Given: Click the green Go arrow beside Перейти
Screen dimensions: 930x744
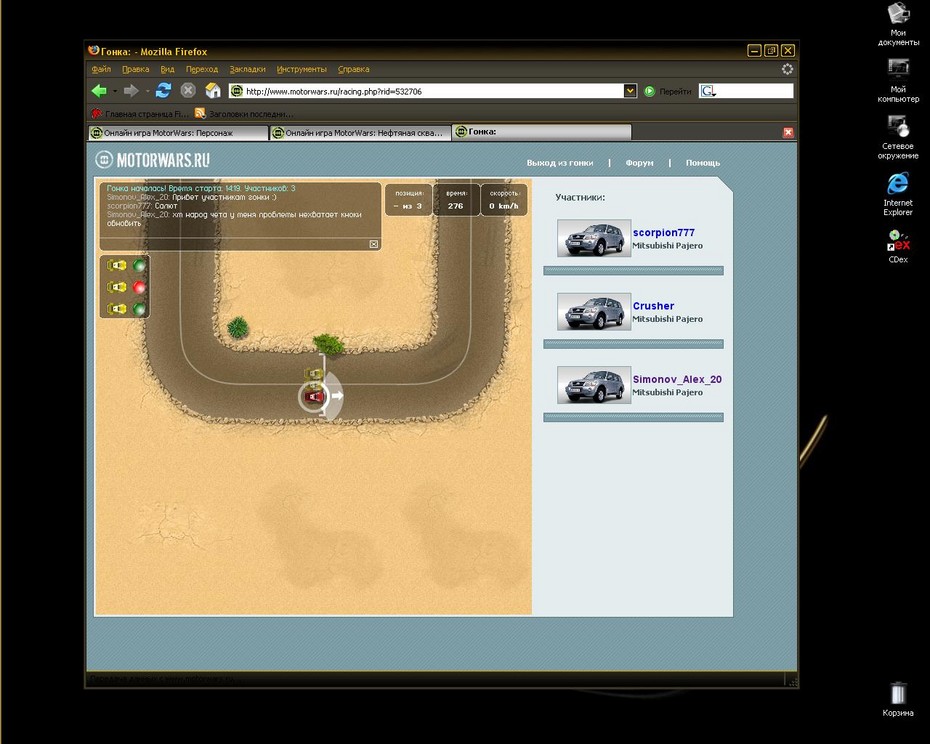Looking at the screenshot, I should (x=649, y=91).
